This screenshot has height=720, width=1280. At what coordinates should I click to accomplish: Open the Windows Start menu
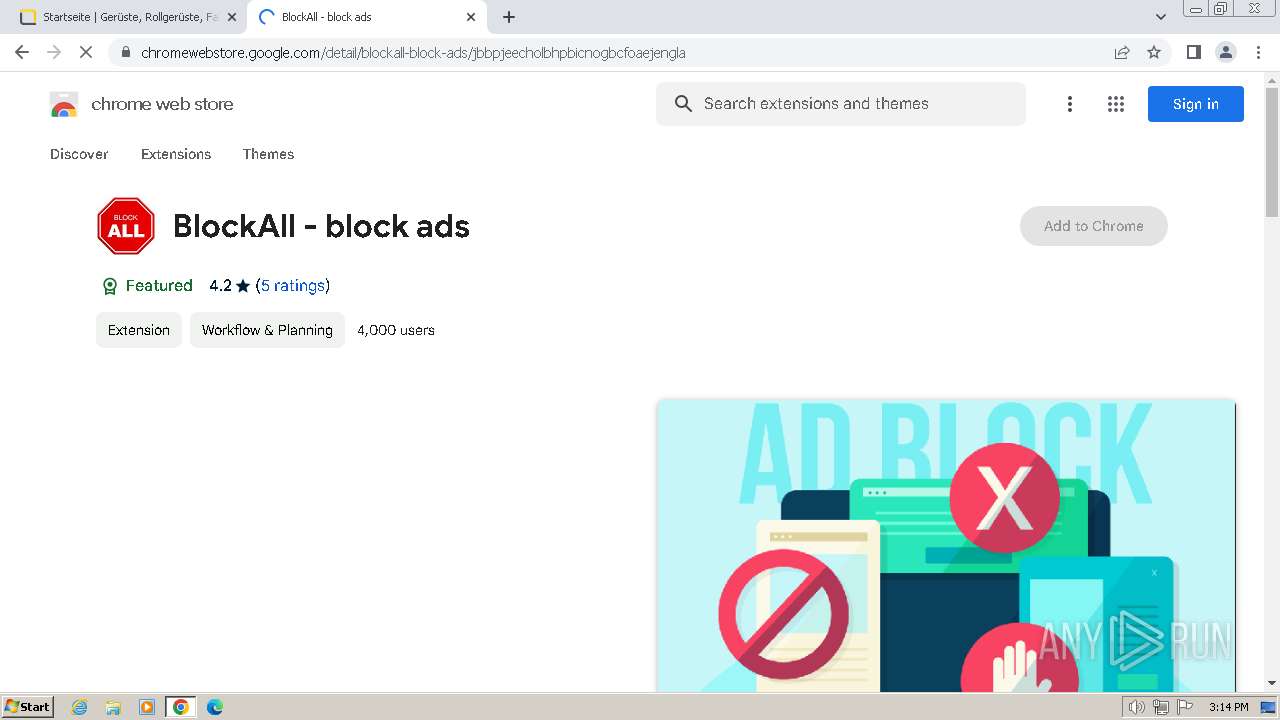tap(28, 706)
